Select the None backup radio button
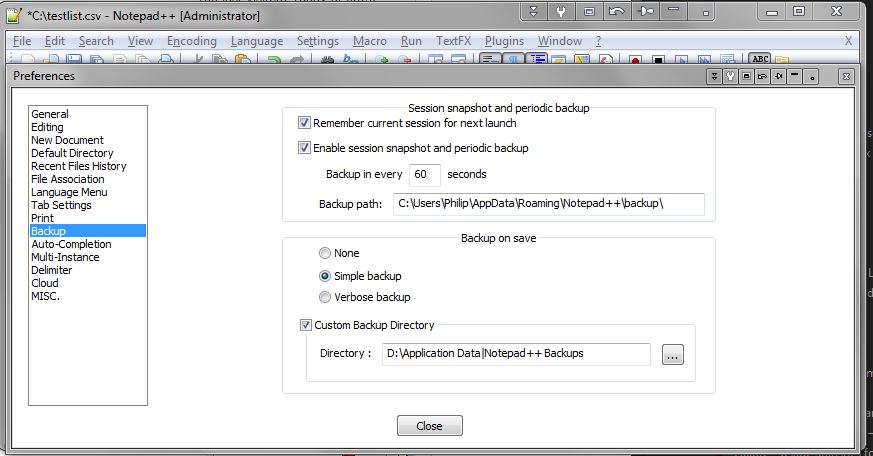This screenshot has height=456, width=873. click(x=325, y=253)
